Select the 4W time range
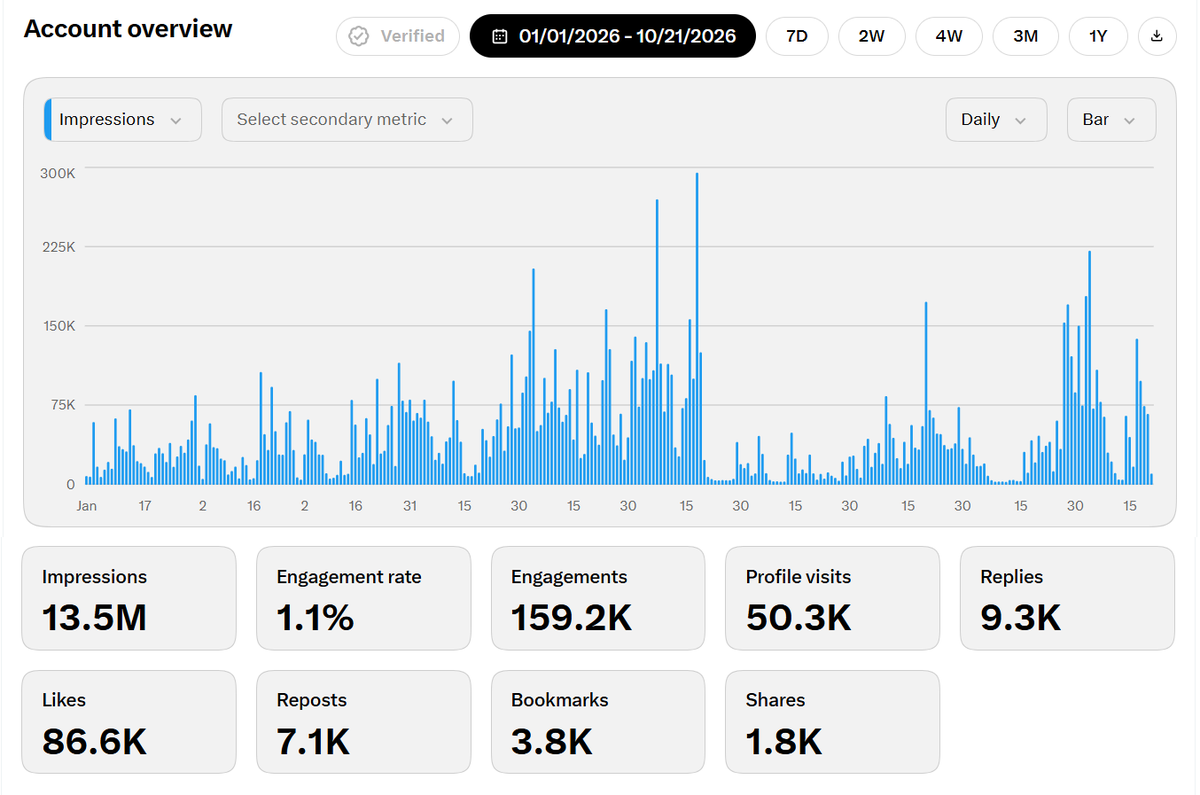The height and width of the screenshot is (795, 1200). 949,36
